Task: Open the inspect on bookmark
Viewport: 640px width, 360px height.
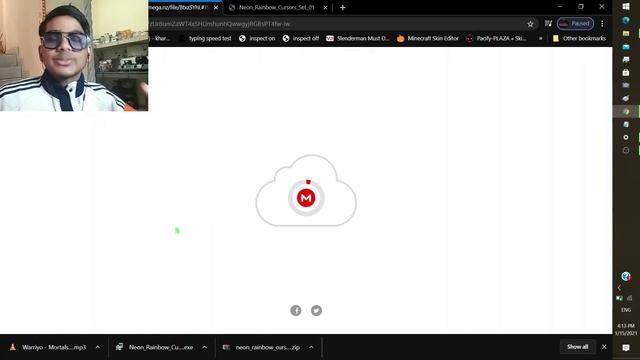Action: point(257,38)
